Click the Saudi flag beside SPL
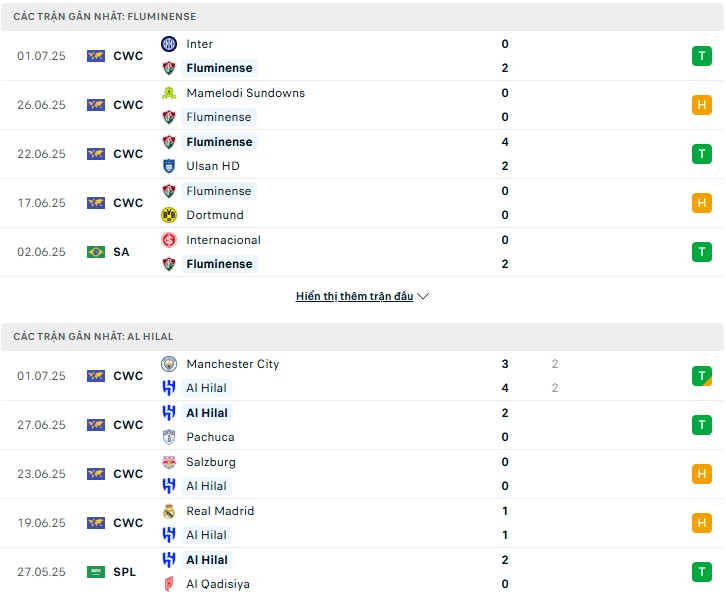Viewport: 726px width, 594px height. coord(96,572)
